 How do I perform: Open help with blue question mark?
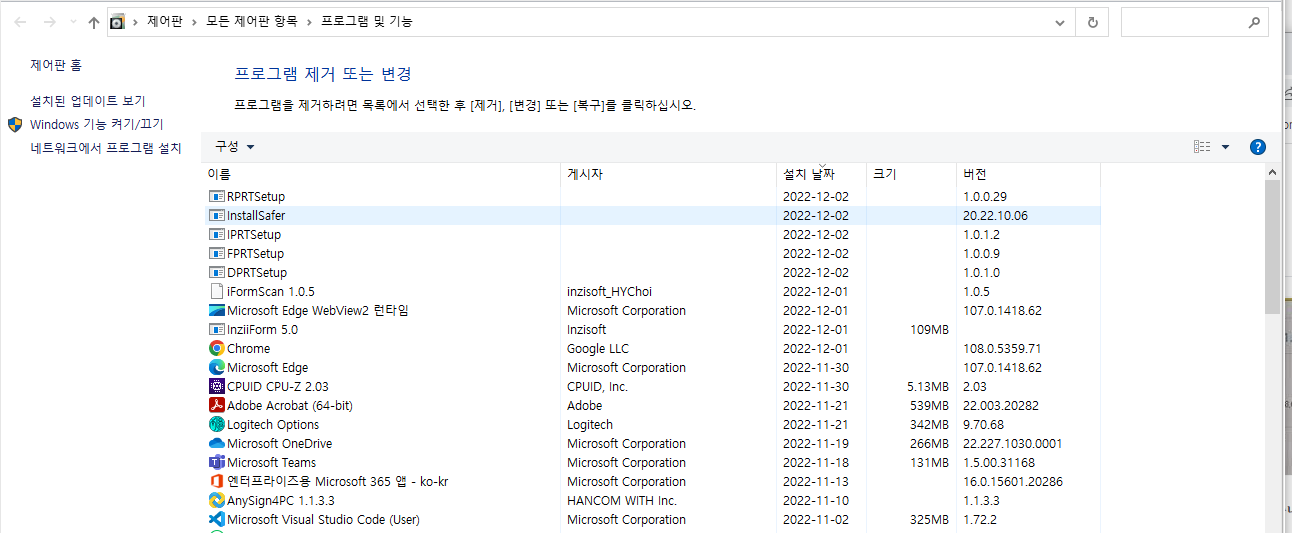[1258, 147]
